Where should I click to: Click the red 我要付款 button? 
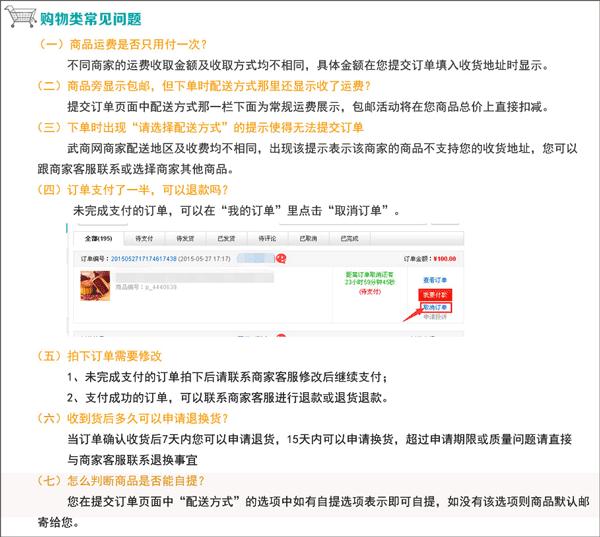click(435, 295)
